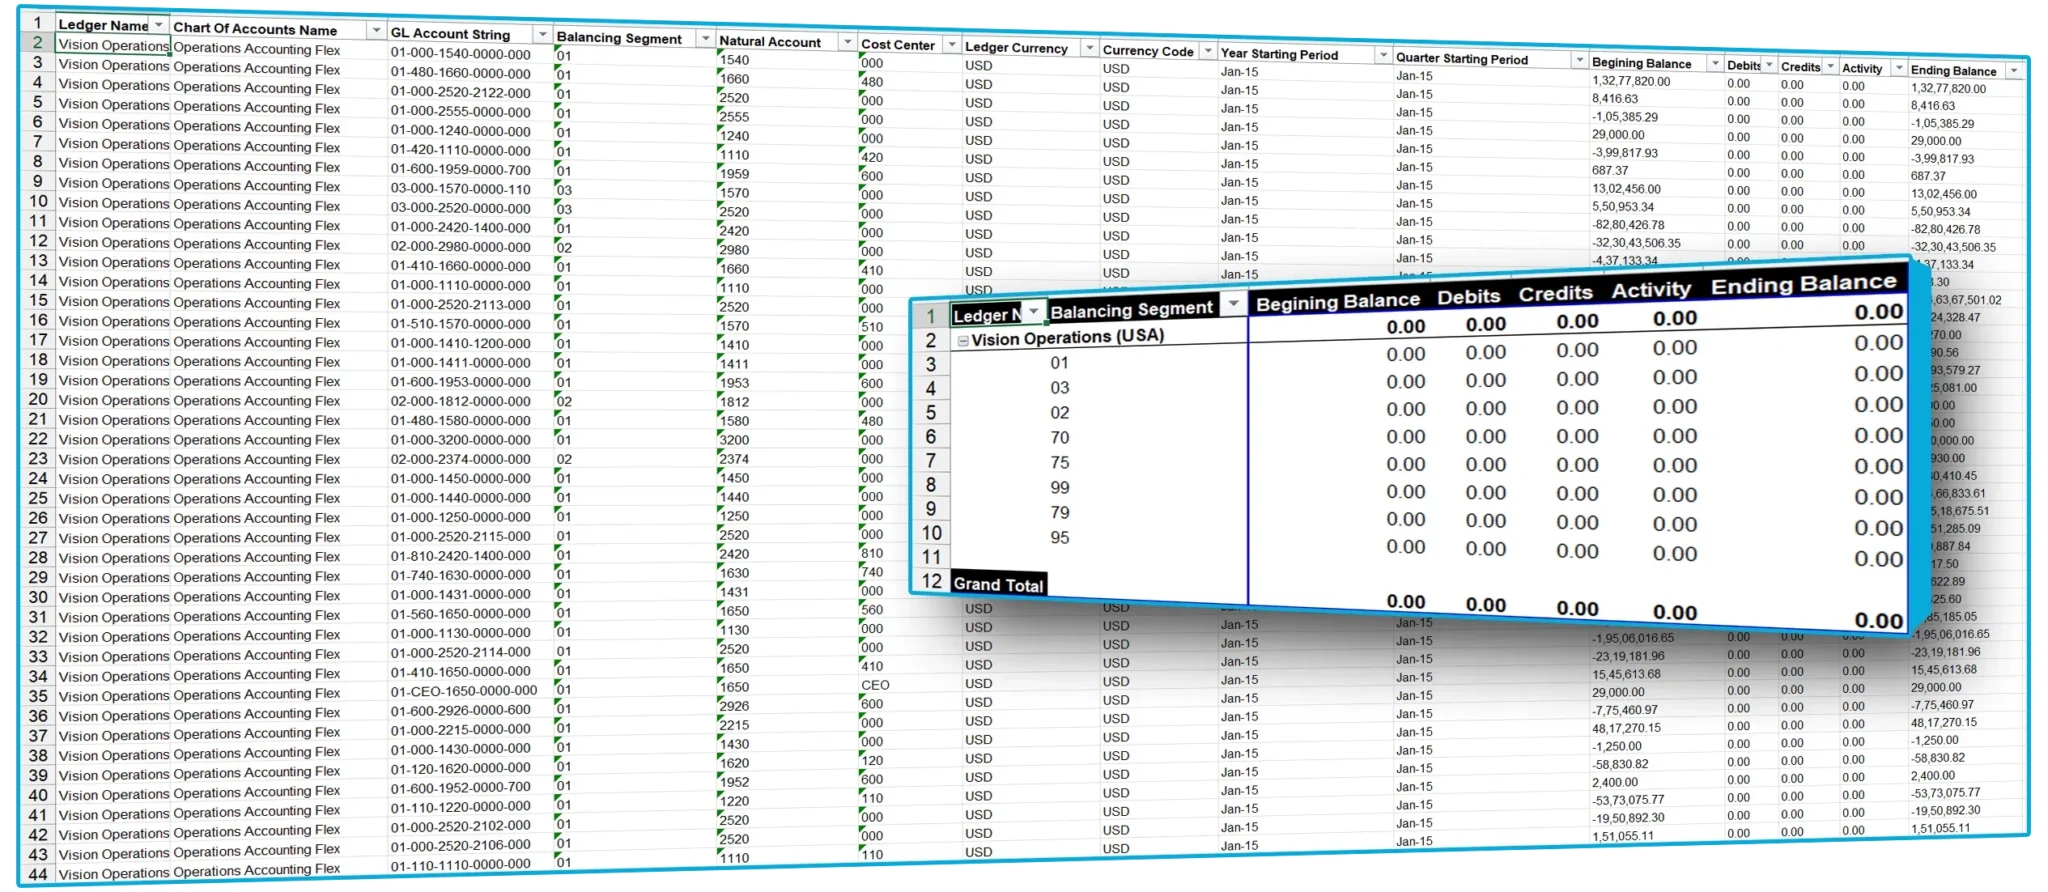Select row 44 header in the main sheet
This screenshot has height=892, width=2048.
(38, 873)
